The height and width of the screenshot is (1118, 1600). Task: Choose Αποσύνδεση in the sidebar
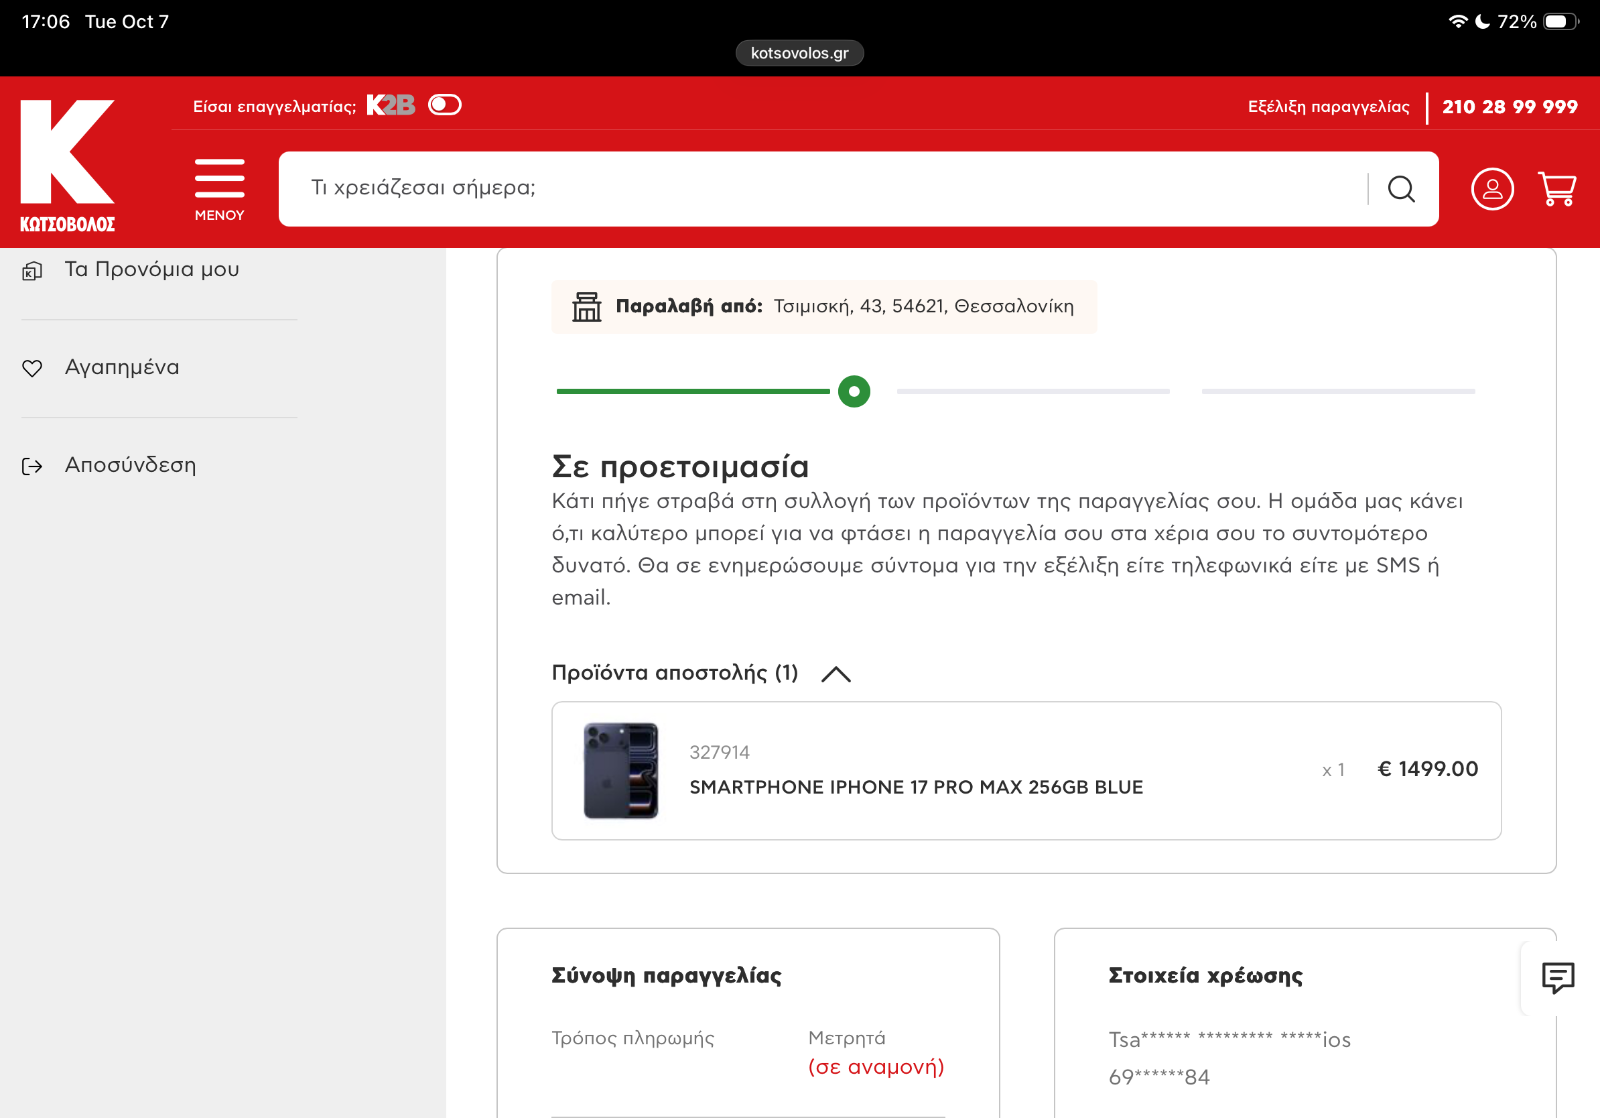130,465
